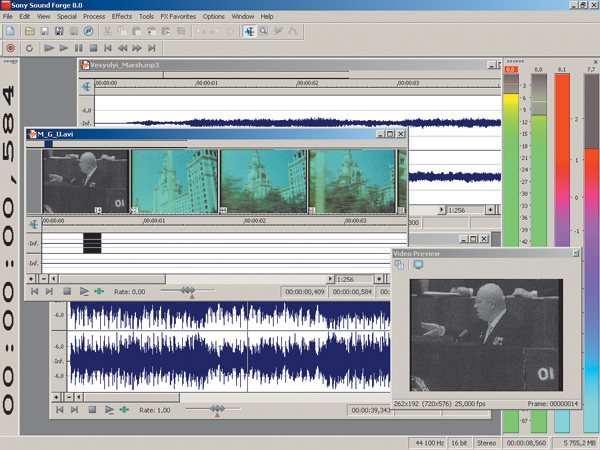Create a new file with New icon
The width and height of the screenshot is (600, 450).
pos(10,31)
